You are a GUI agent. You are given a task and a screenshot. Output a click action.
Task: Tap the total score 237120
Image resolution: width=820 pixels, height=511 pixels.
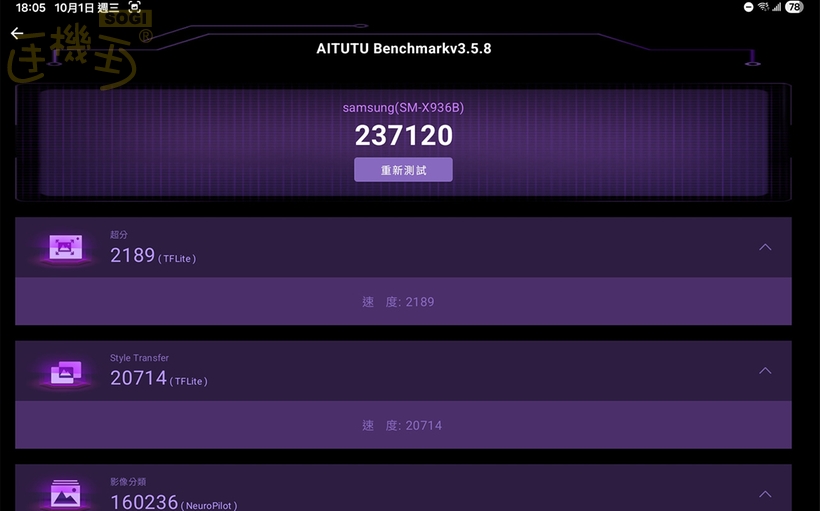404,135
